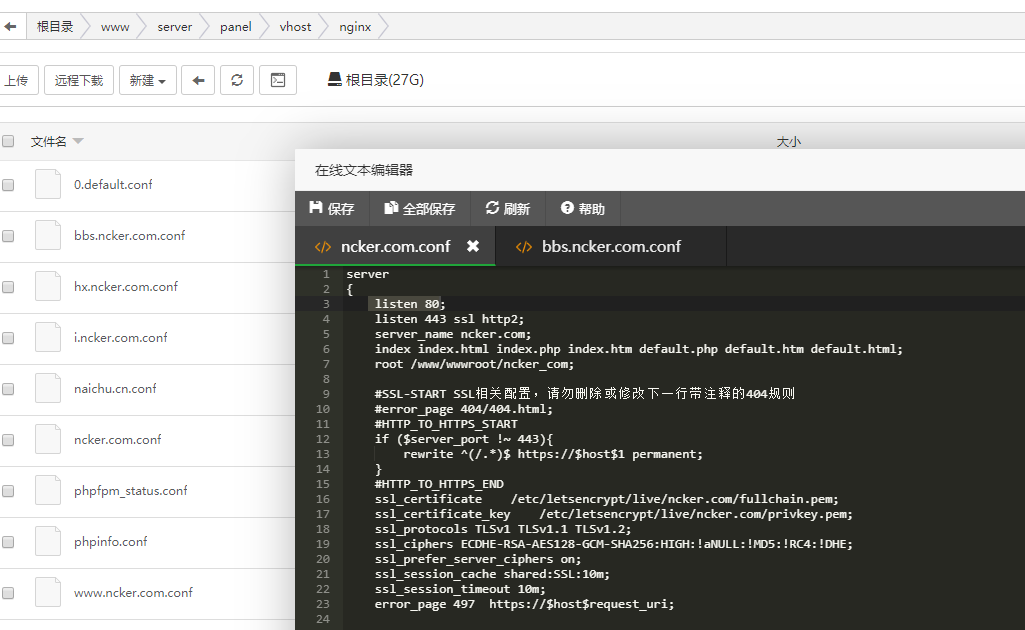
Task: Click file icon of hx.ncker.com.conf
Action: (x=48, y=286)
